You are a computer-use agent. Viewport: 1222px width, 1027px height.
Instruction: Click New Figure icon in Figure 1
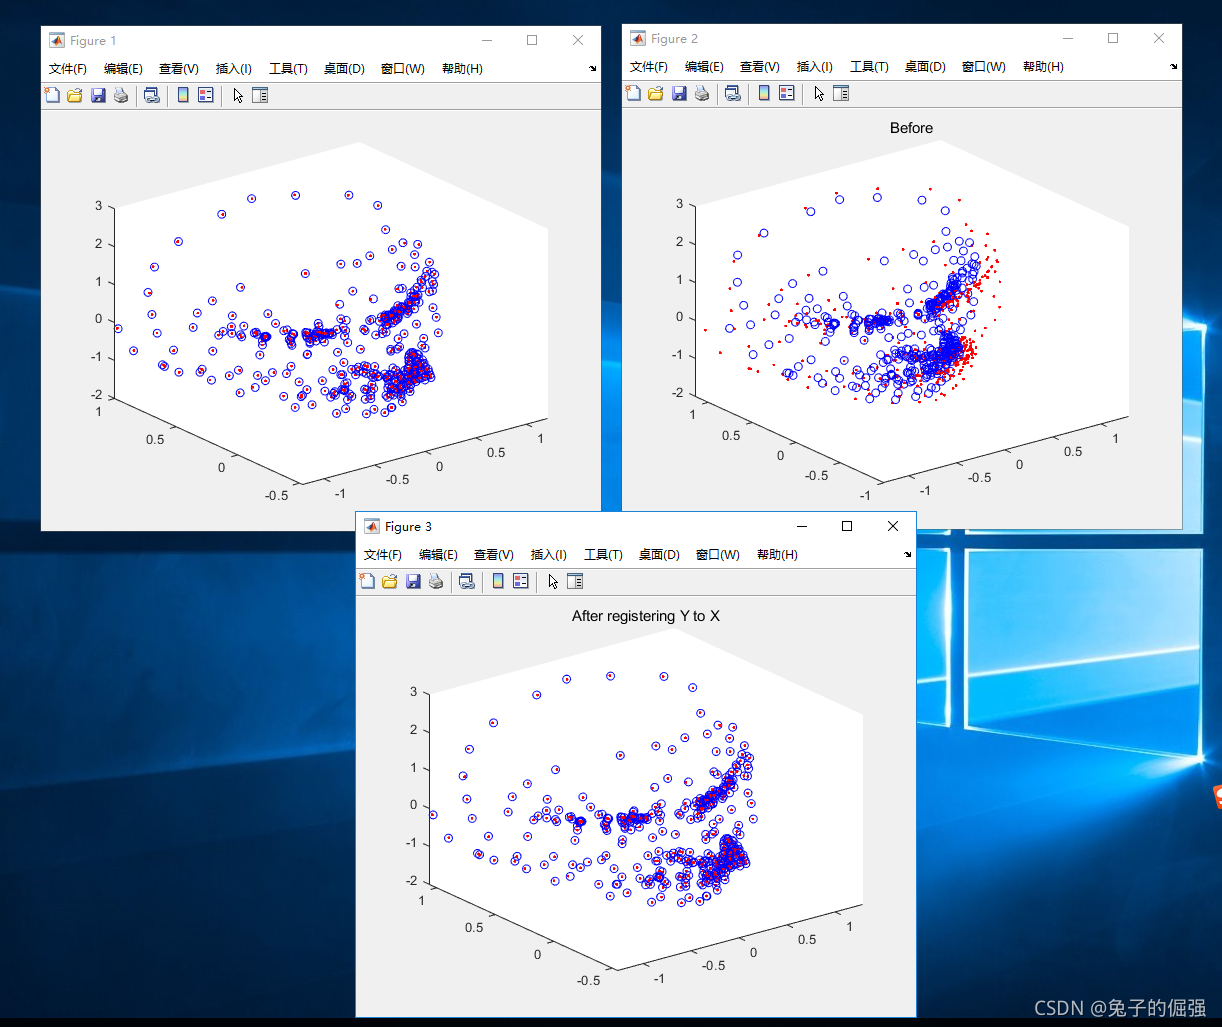52,95
